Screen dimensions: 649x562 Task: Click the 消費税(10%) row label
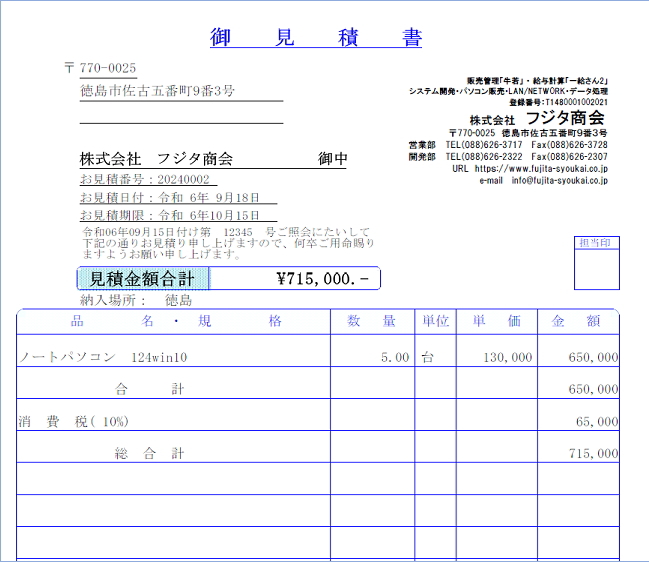click(x=74, y=421)
